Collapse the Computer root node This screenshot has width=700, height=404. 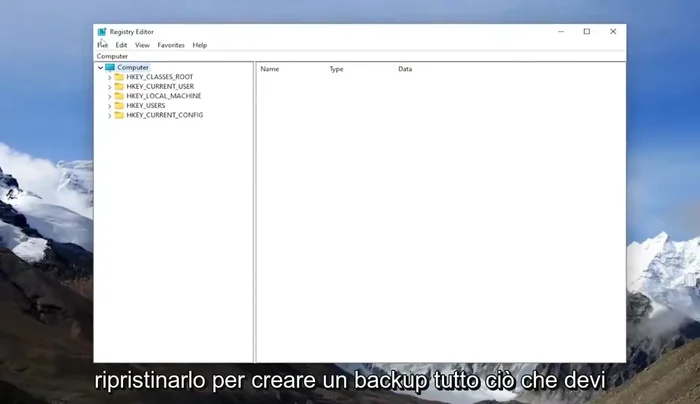(100, 67)
